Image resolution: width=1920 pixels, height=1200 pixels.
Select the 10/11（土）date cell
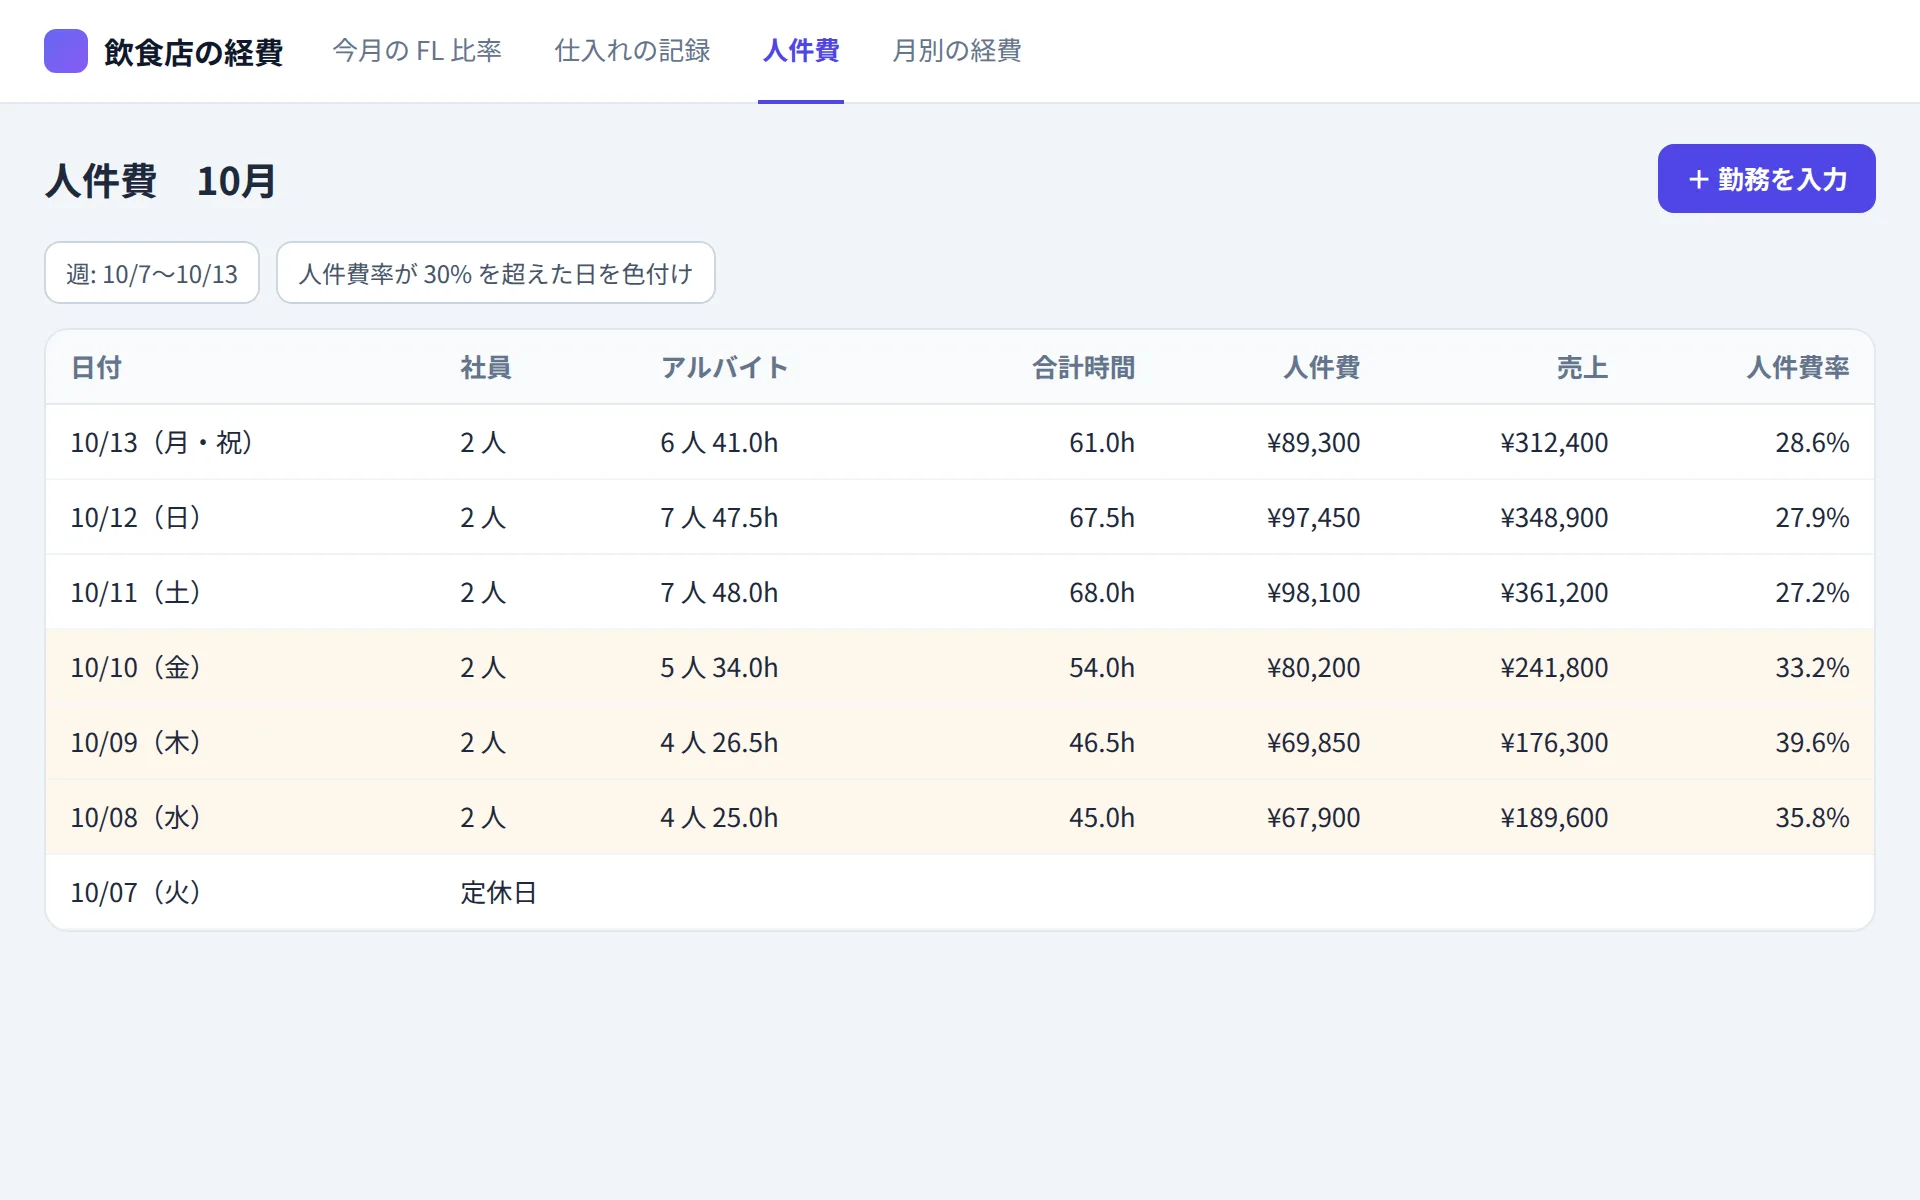(x=136, y=593)
